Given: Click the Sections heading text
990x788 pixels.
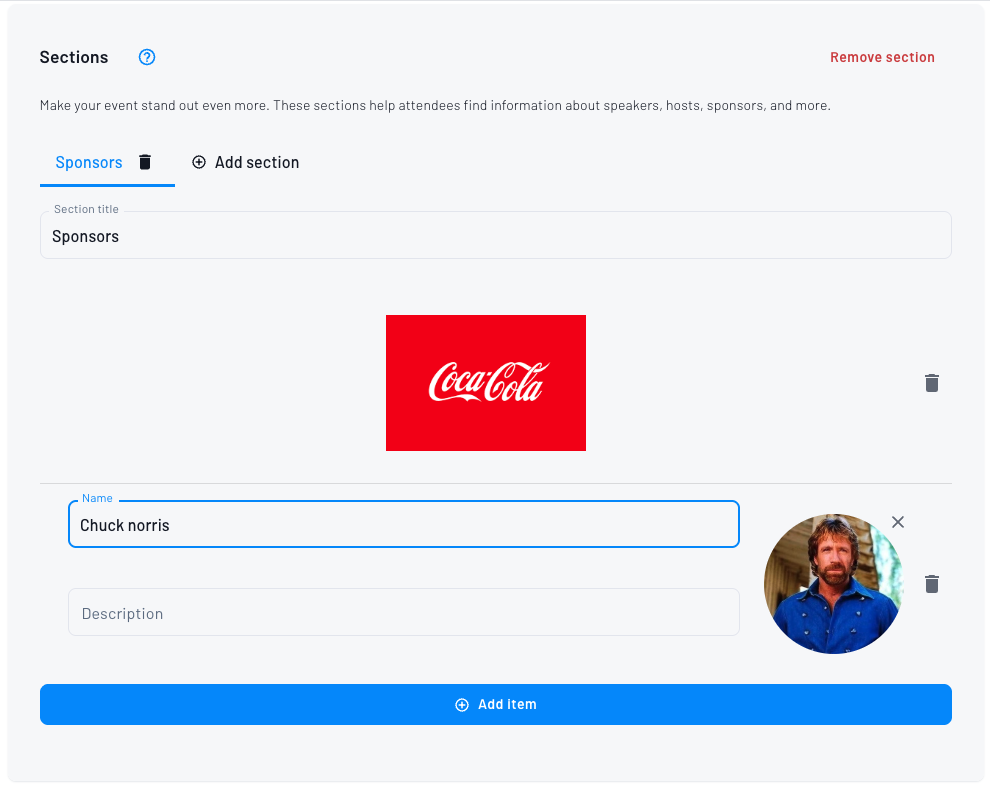Looking at the screenshot, I should point(74,57).
